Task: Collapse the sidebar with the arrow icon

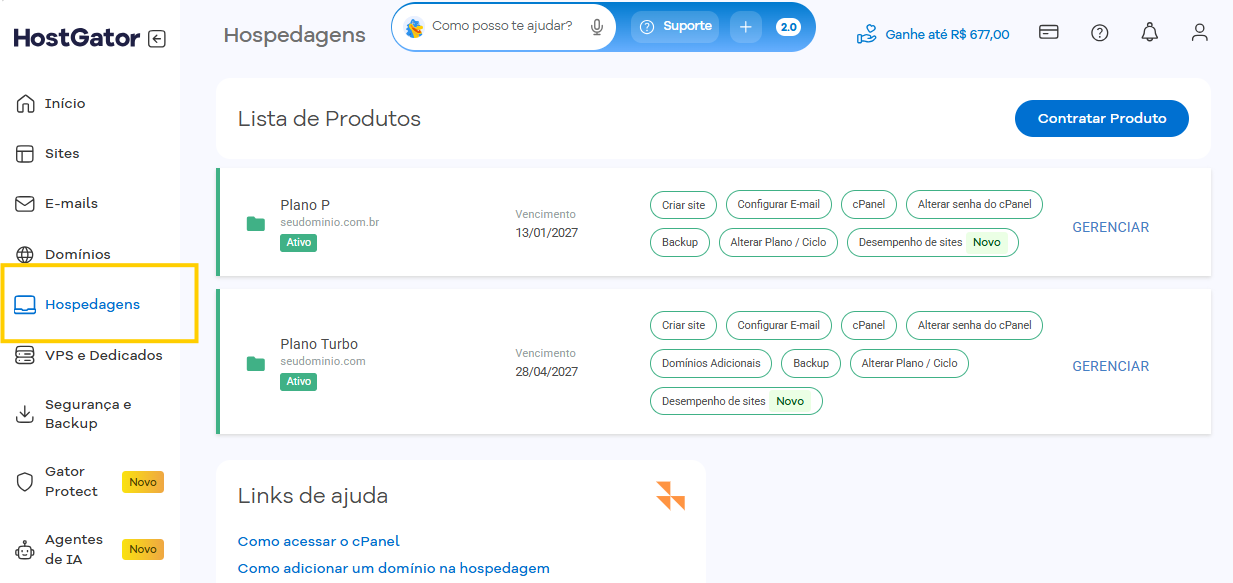Action: click(x=157, y=39)
